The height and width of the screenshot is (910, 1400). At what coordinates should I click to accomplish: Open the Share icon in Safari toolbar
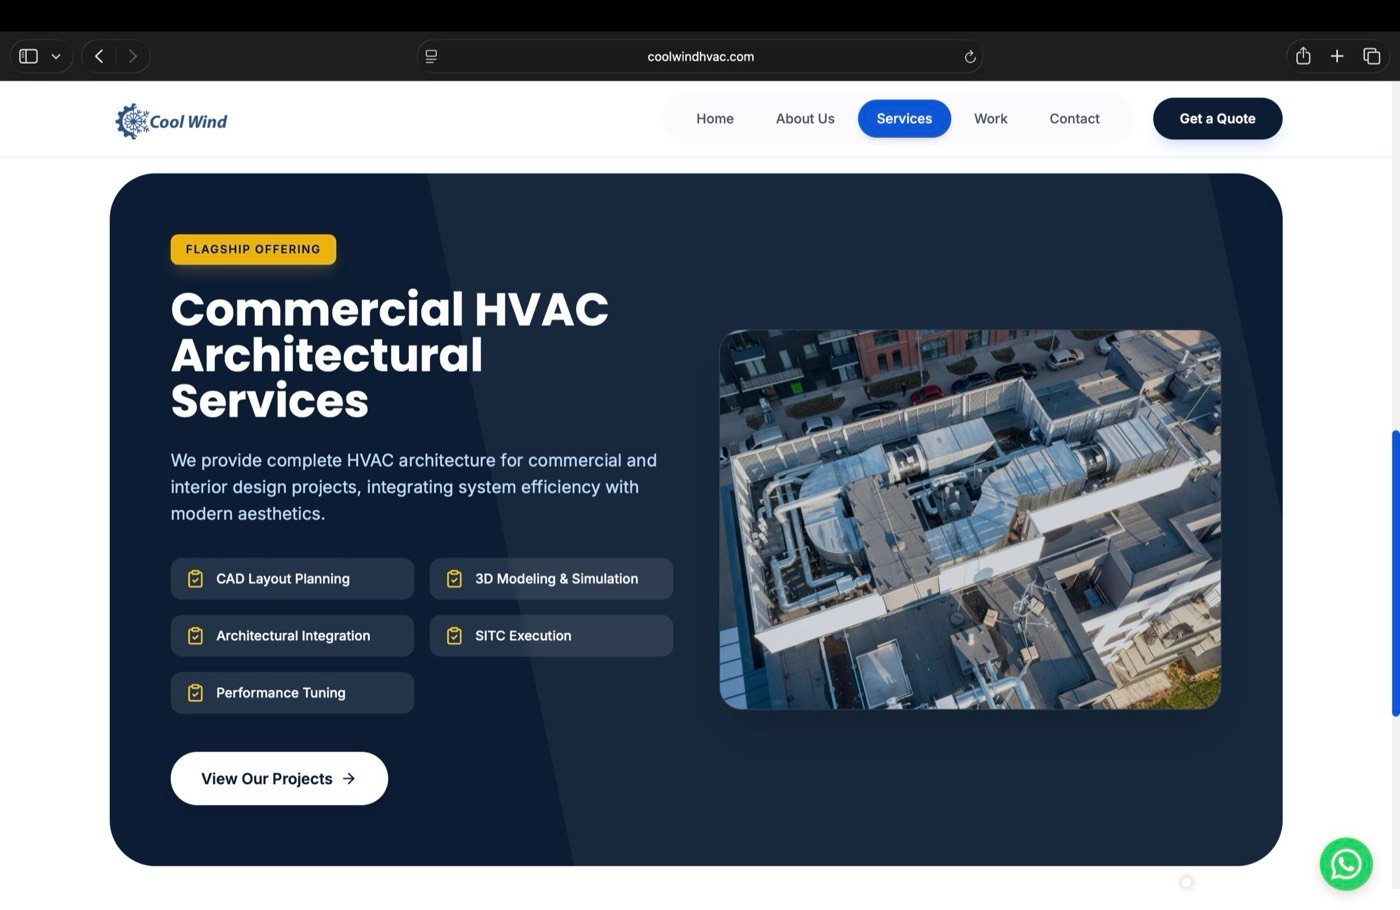[x=1303, y=56]
